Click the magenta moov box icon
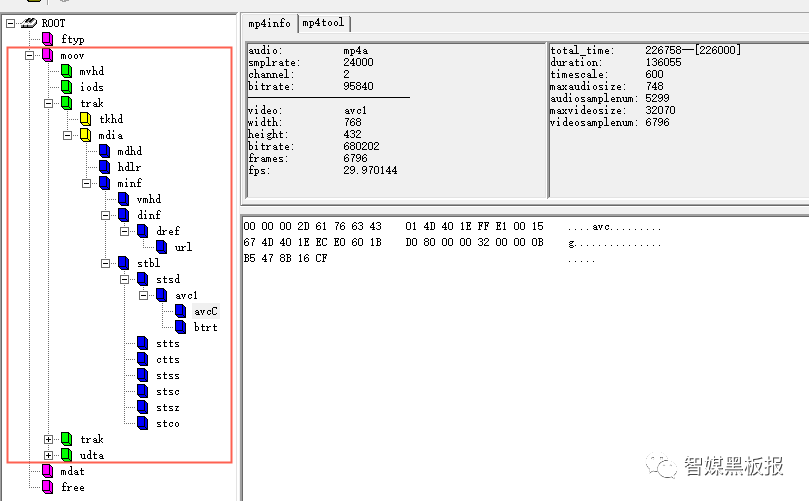 tap(47, 55)
